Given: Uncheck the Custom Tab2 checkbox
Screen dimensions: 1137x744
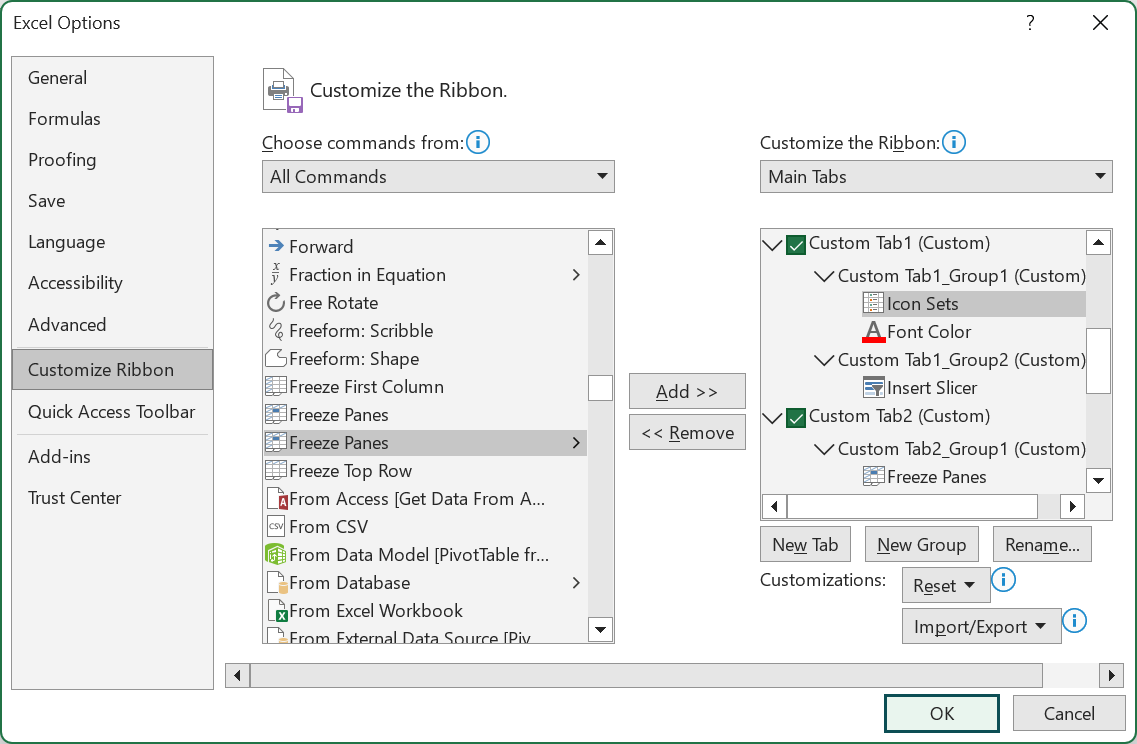Looking at the screenshot, I should coord(796,418).
